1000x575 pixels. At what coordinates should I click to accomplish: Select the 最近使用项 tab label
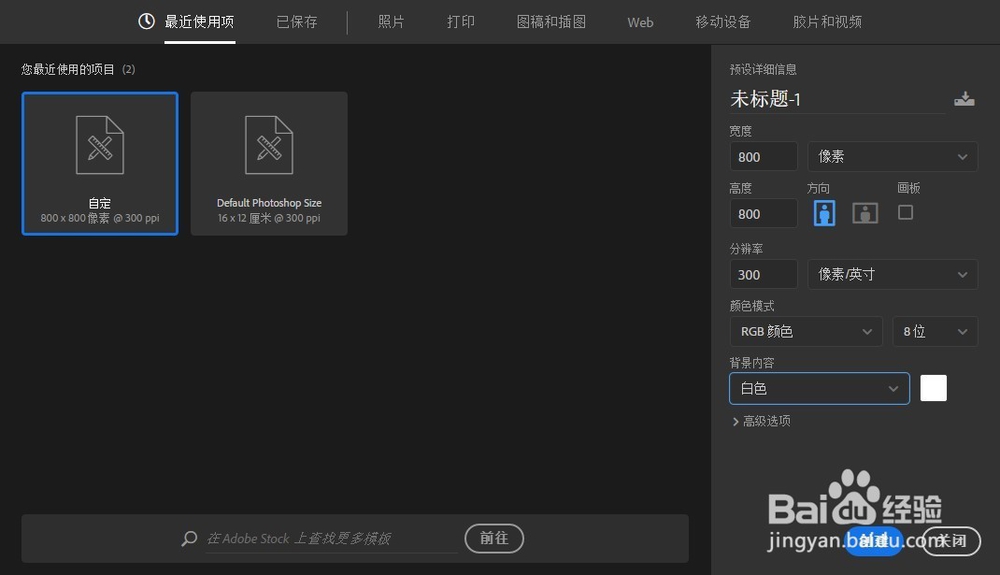pos(200,22)
